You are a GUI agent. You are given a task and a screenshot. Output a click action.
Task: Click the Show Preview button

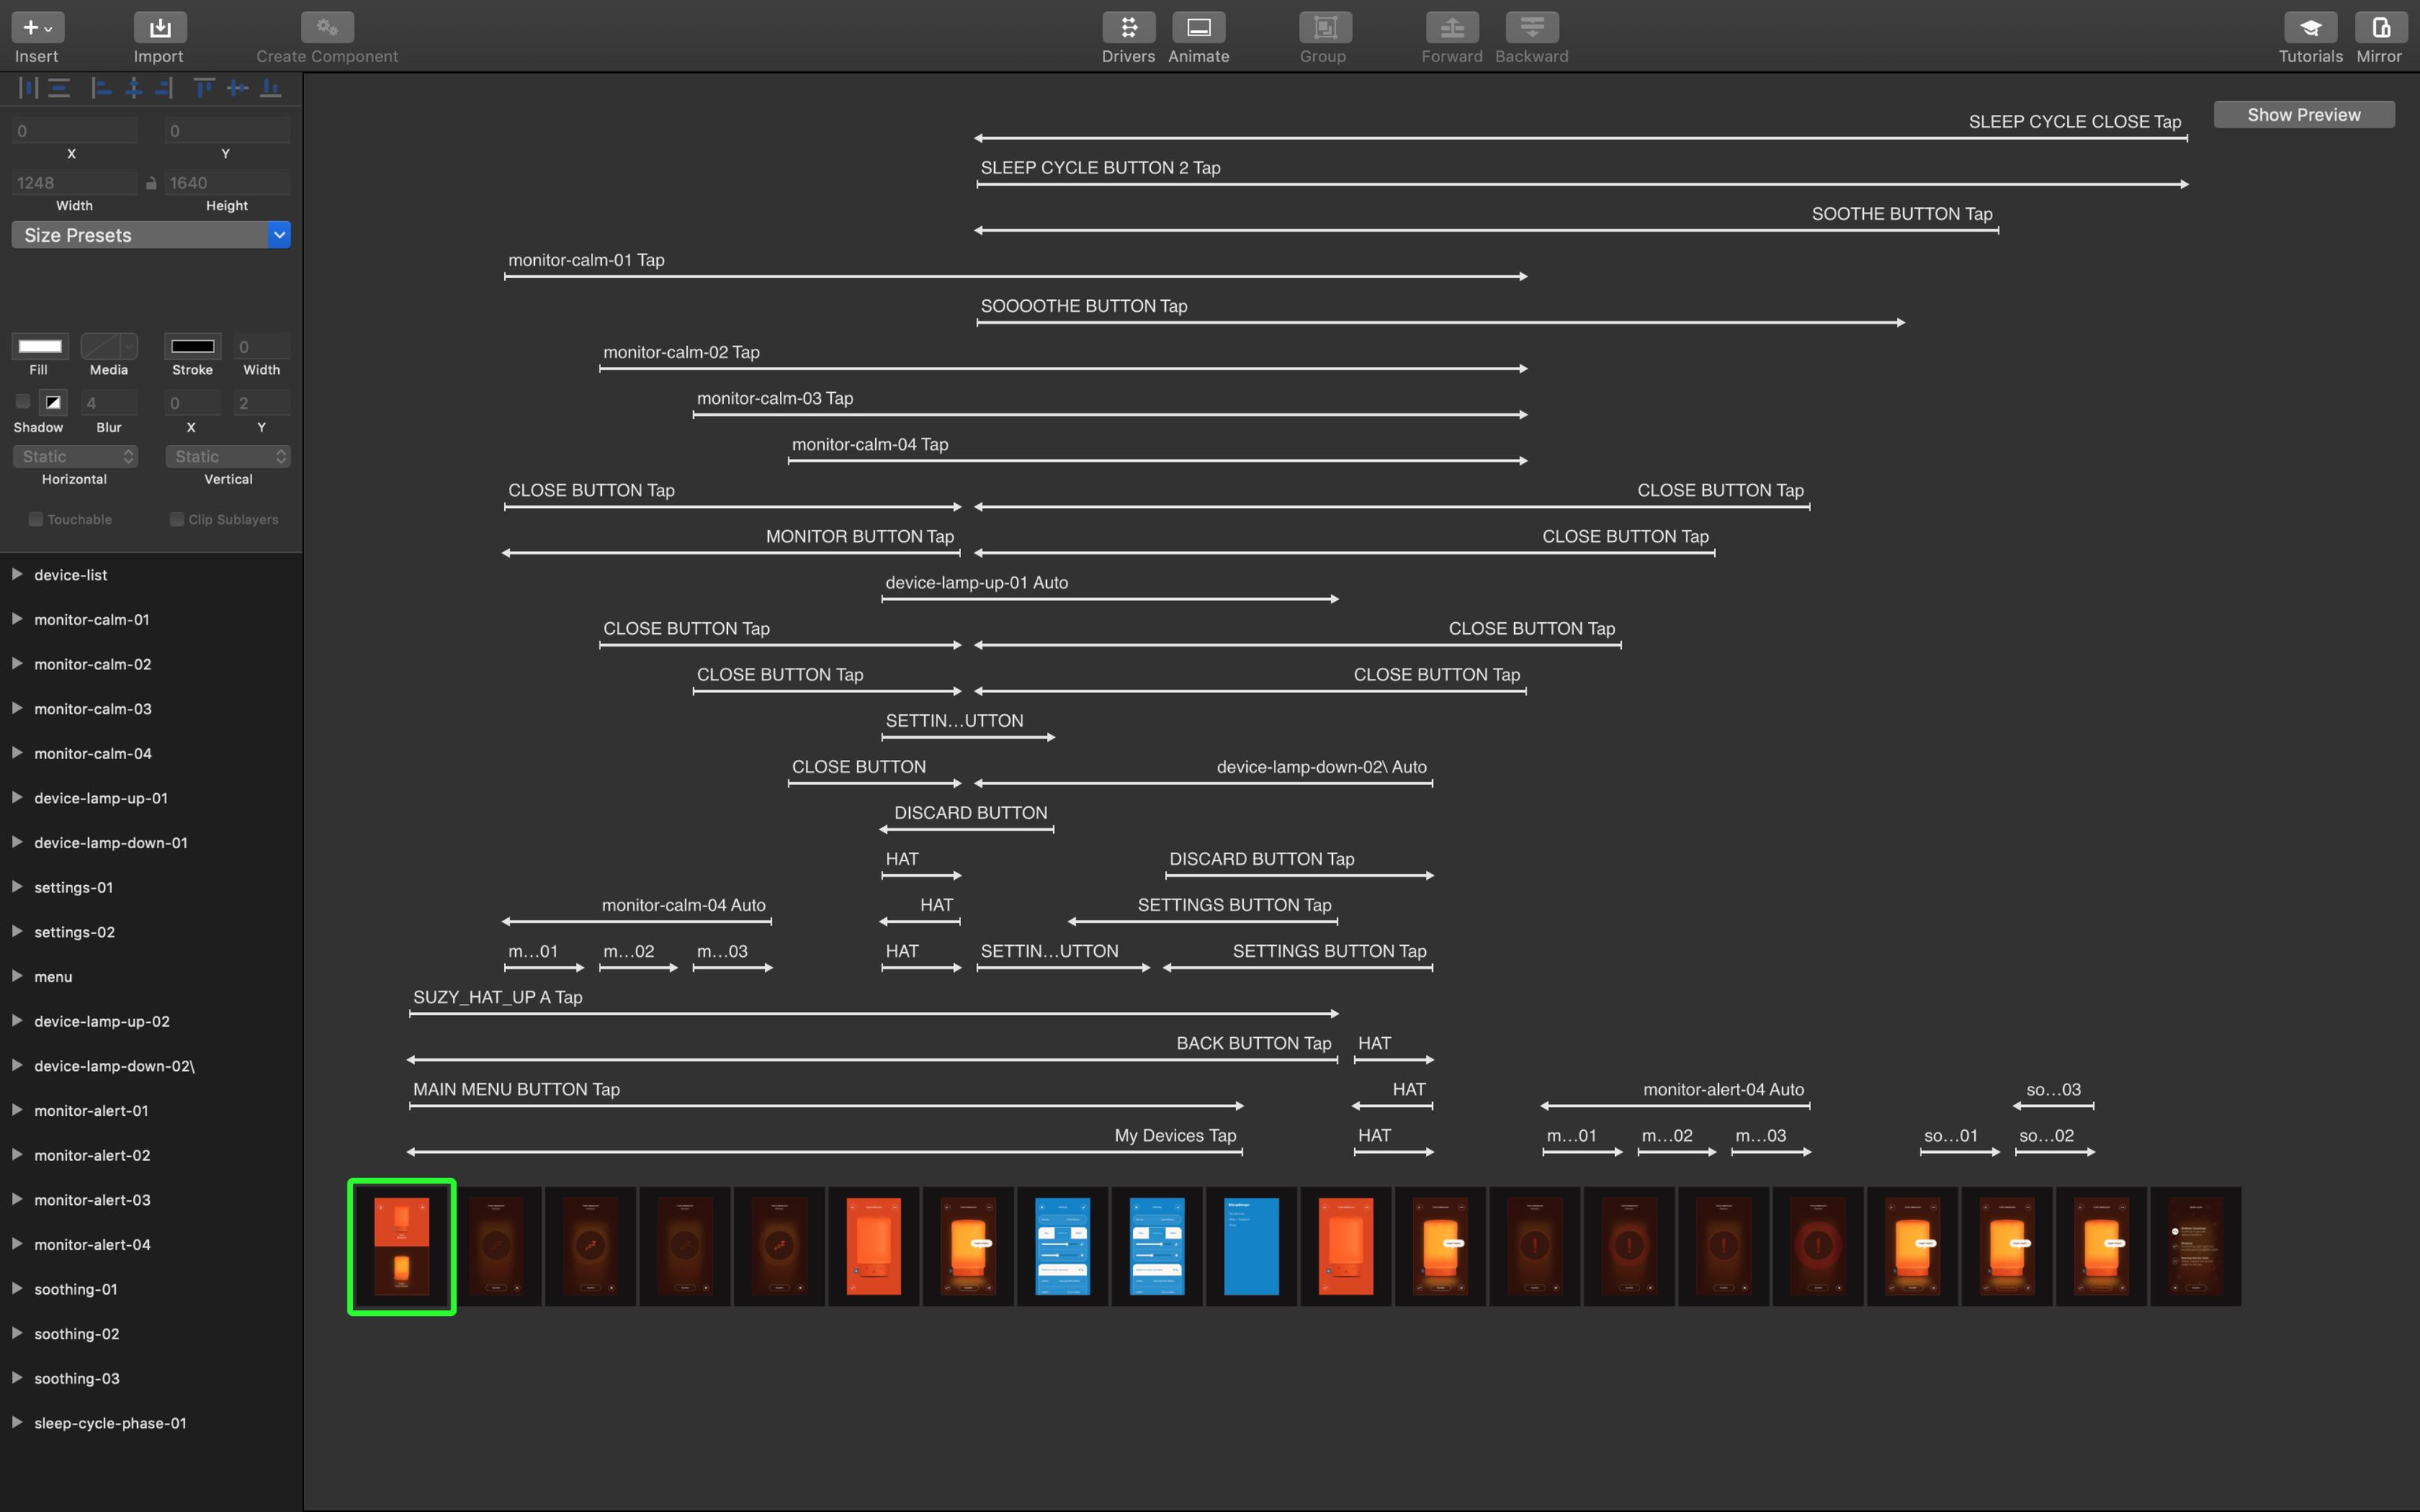(x=2303, y=115)
